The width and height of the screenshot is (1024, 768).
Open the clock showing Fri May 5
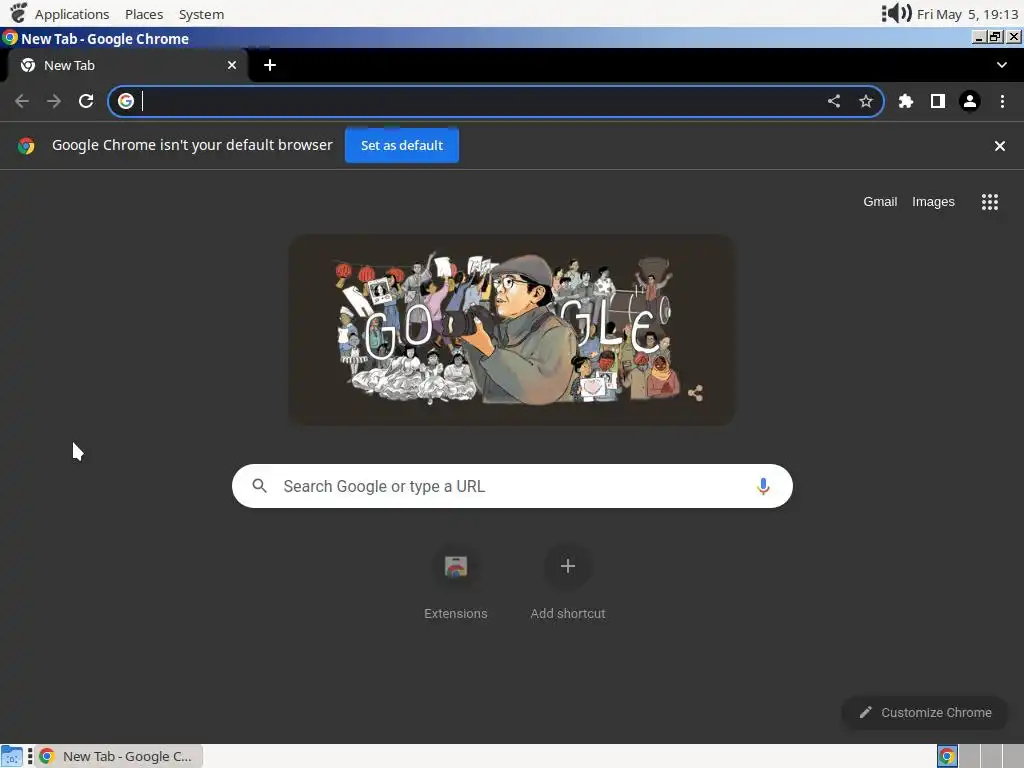click(967, 14)
